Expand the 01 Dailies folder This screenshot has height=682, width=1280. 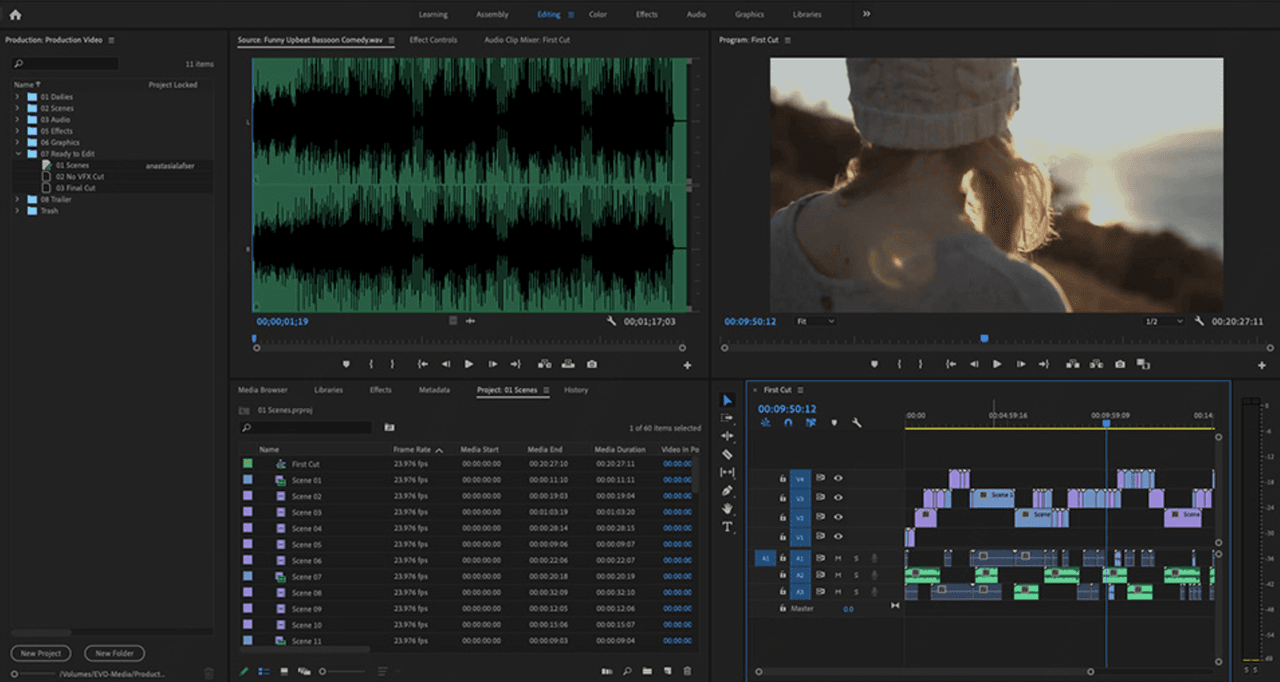pos(17,97)
